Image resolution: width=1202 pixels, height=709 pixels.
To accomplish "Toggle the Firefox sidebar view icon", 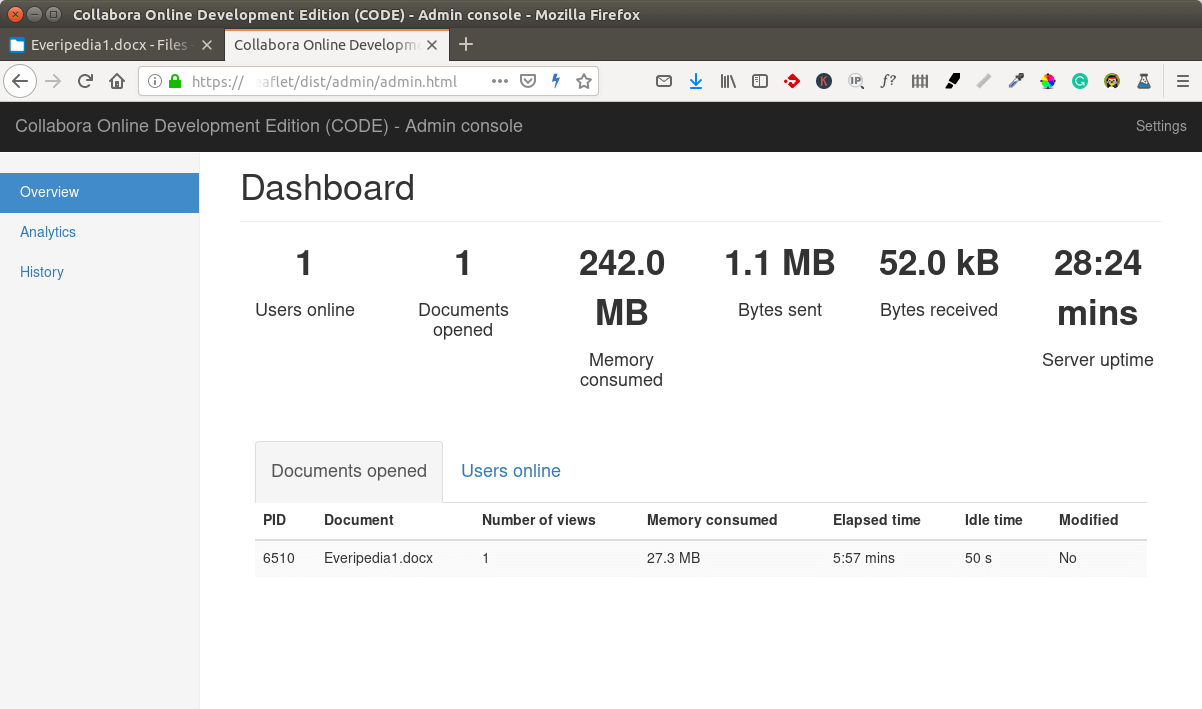I will 760,82.
